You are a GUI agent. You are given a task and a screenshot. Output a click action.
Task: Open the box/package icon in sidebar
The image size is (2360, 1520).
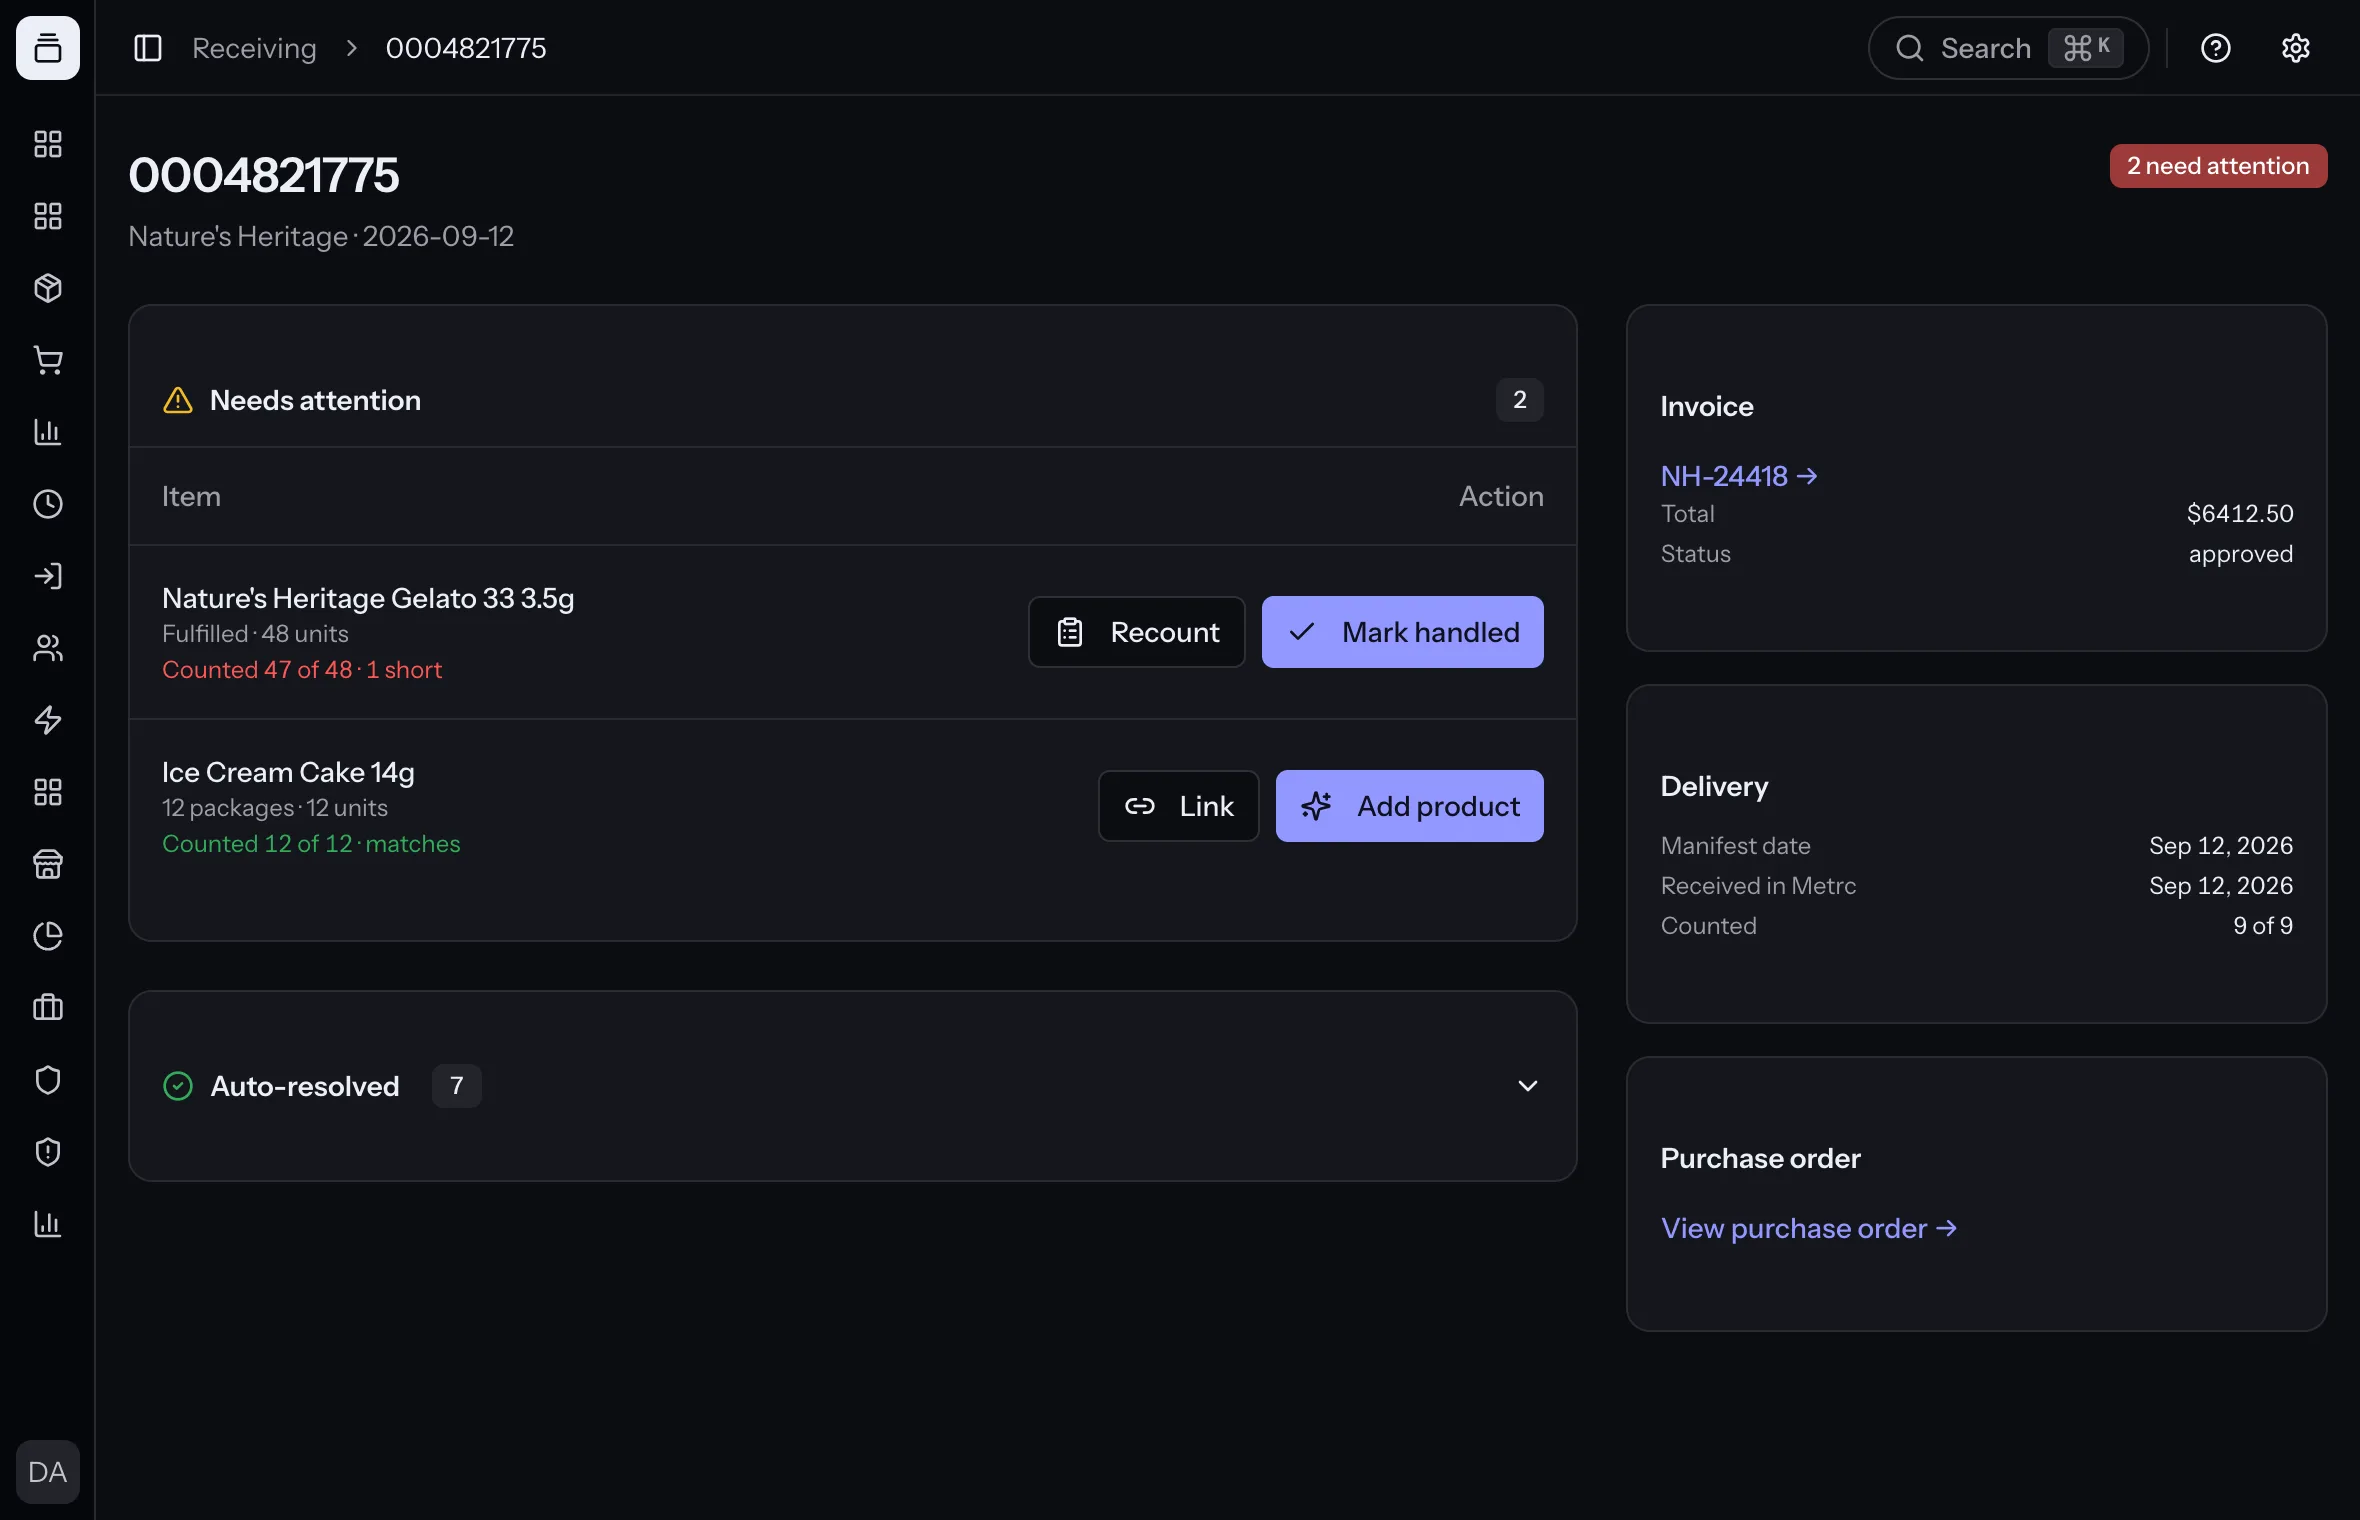[x=47, y=288]
